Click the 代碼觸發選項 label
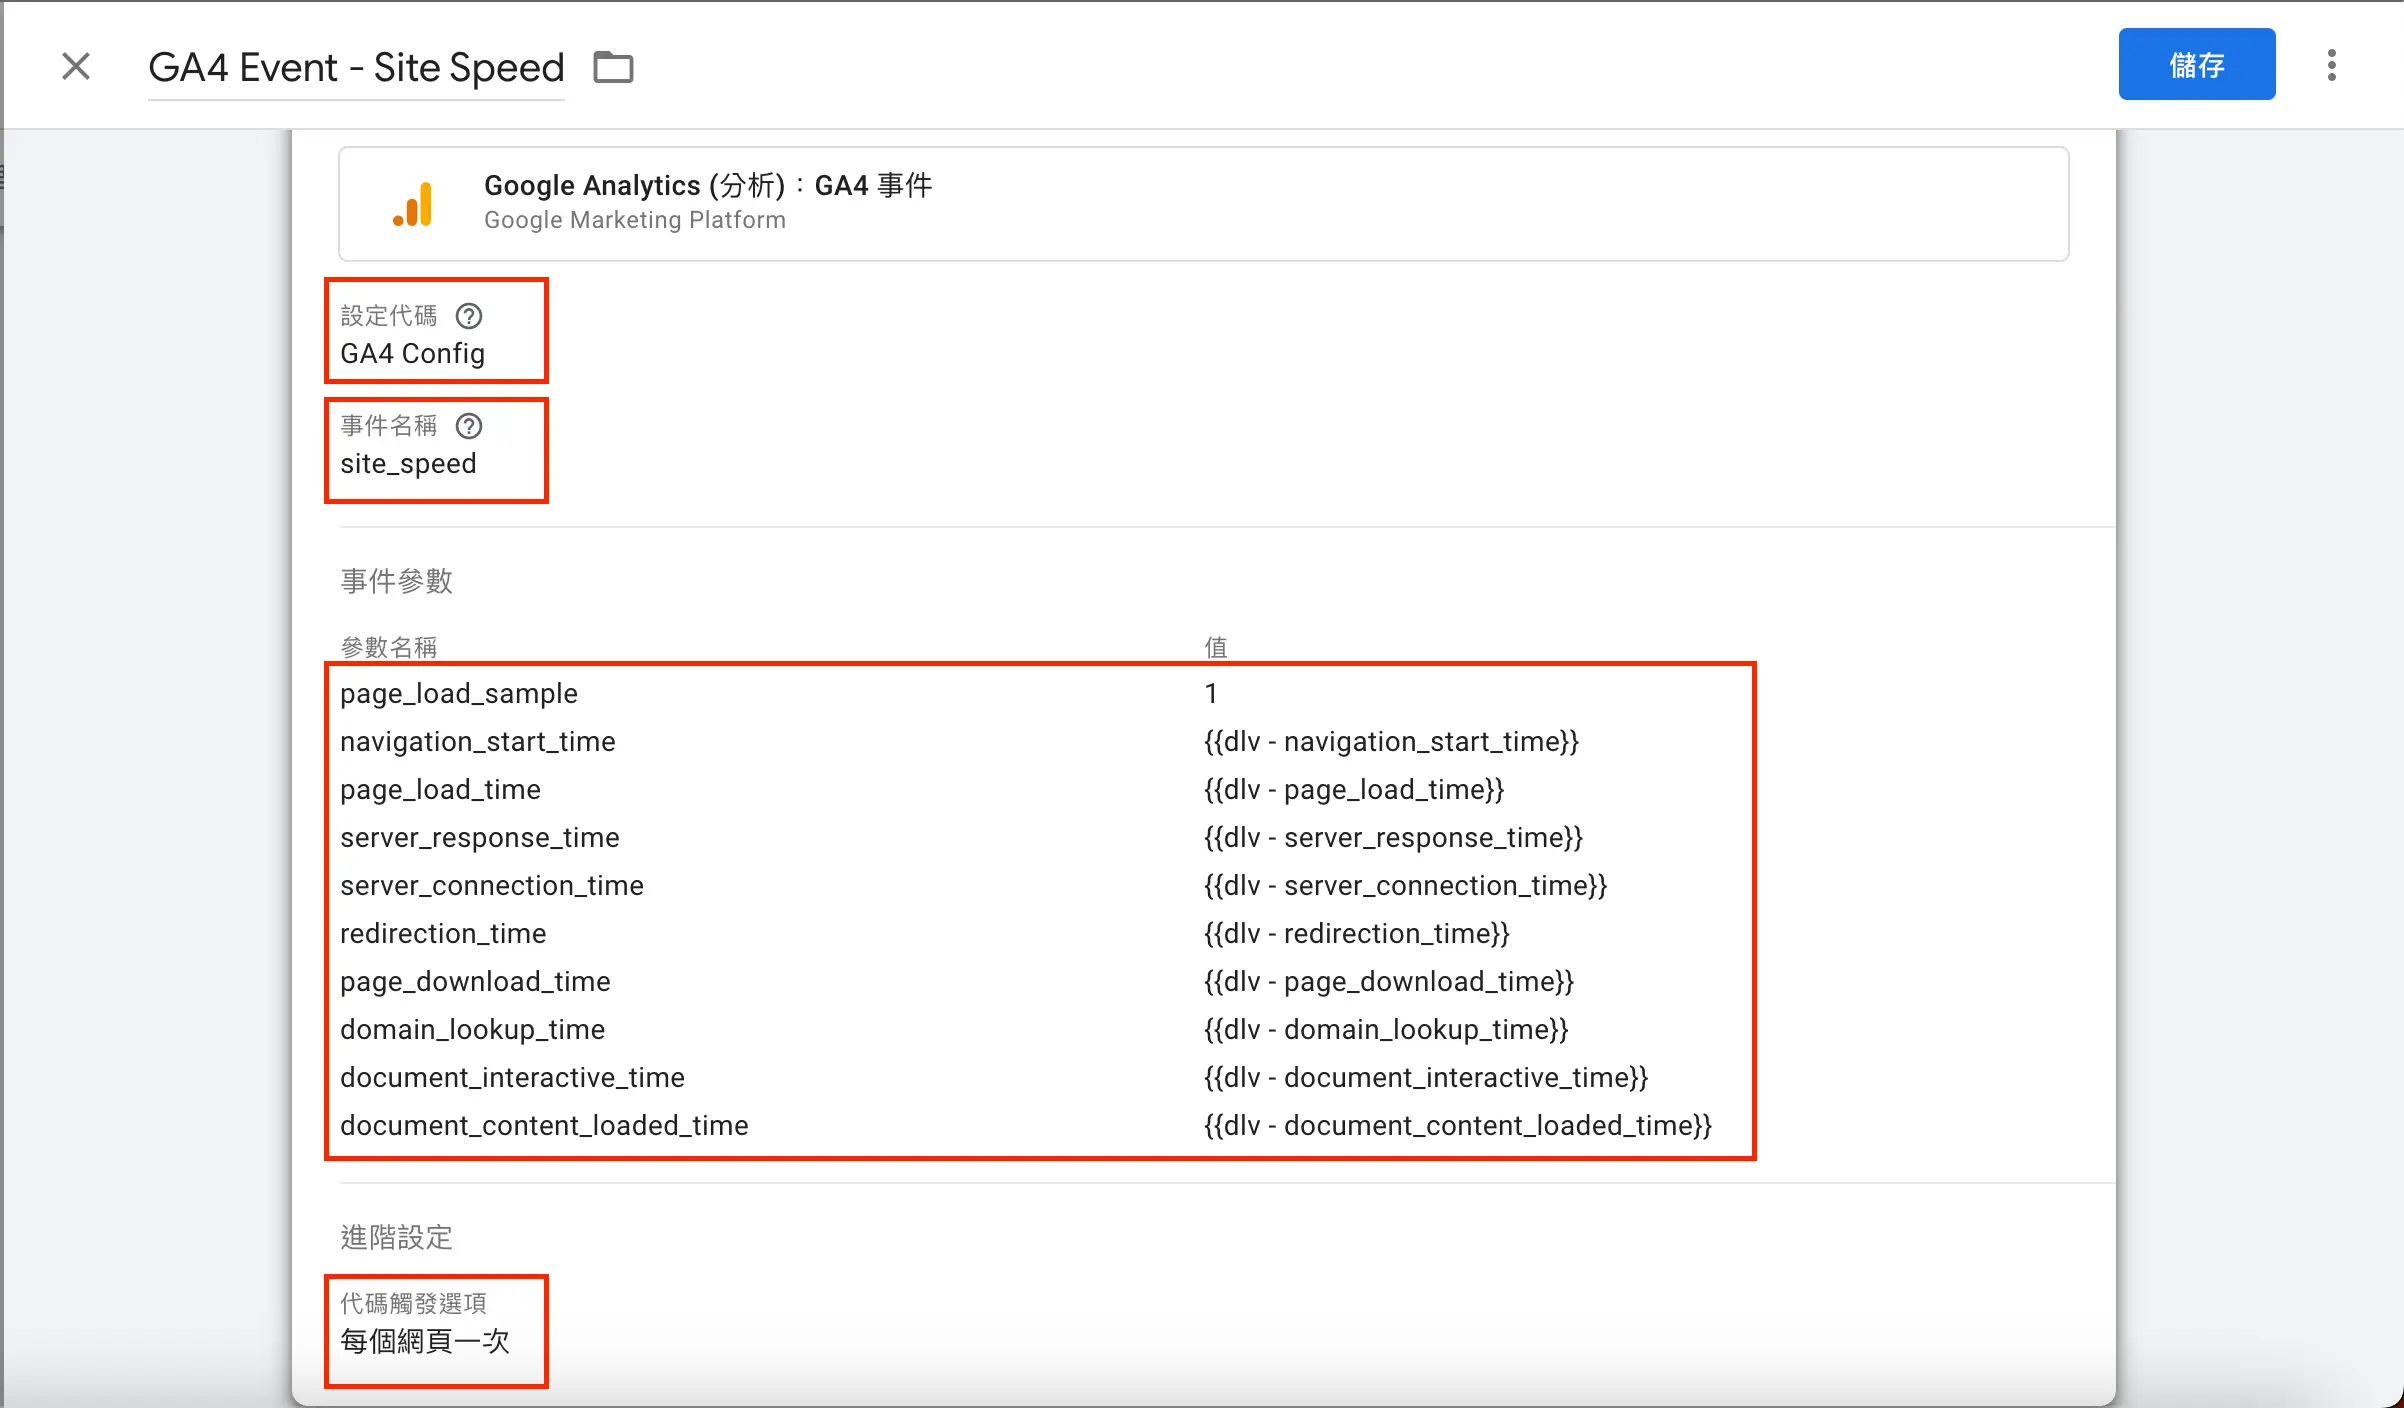Image resolution: width=2404 pixels, height=1408 pixels. click(413, 1304)
